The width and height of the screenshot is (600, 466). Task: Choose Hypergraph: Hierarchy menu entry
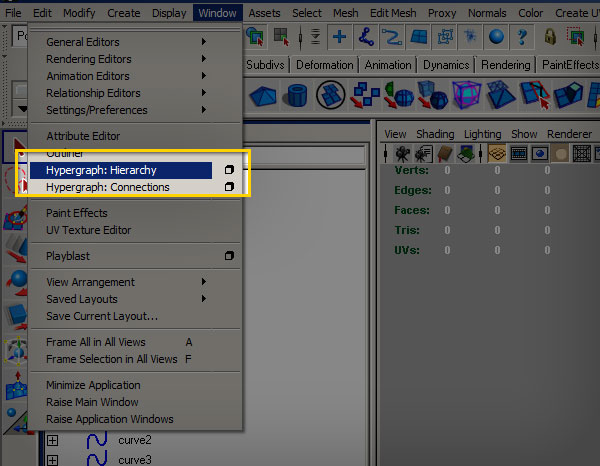(x=121, y=170)
